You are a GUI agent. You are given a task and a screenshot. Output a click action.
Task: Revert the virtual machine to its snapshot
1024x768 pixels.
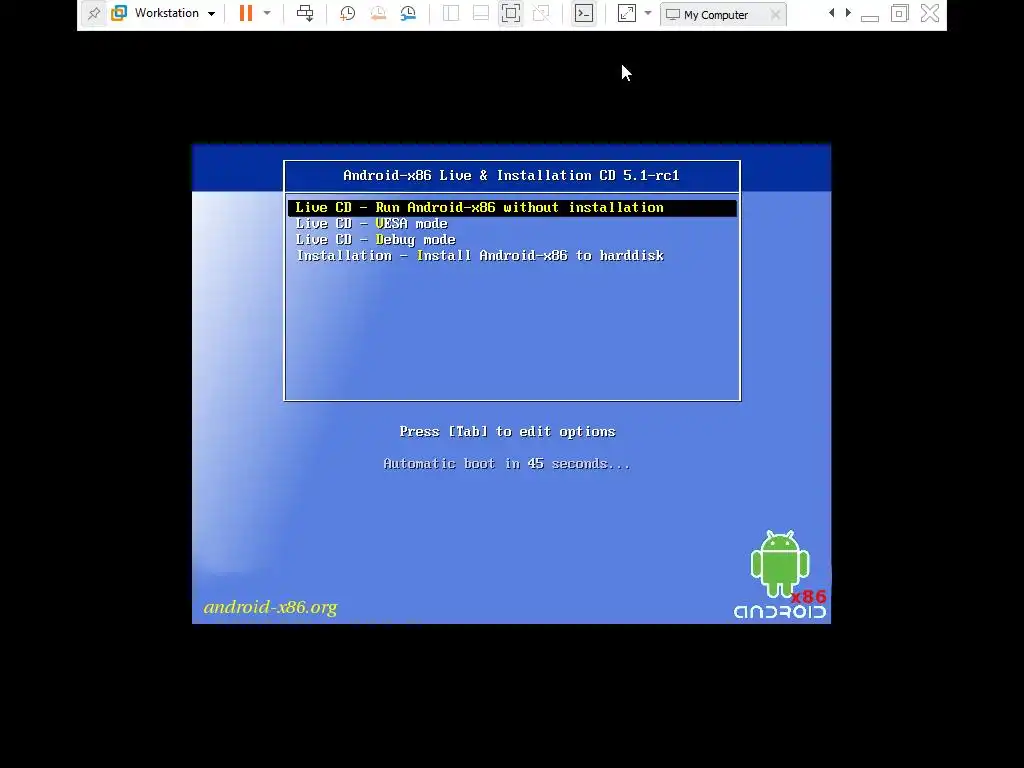(378, 13)
